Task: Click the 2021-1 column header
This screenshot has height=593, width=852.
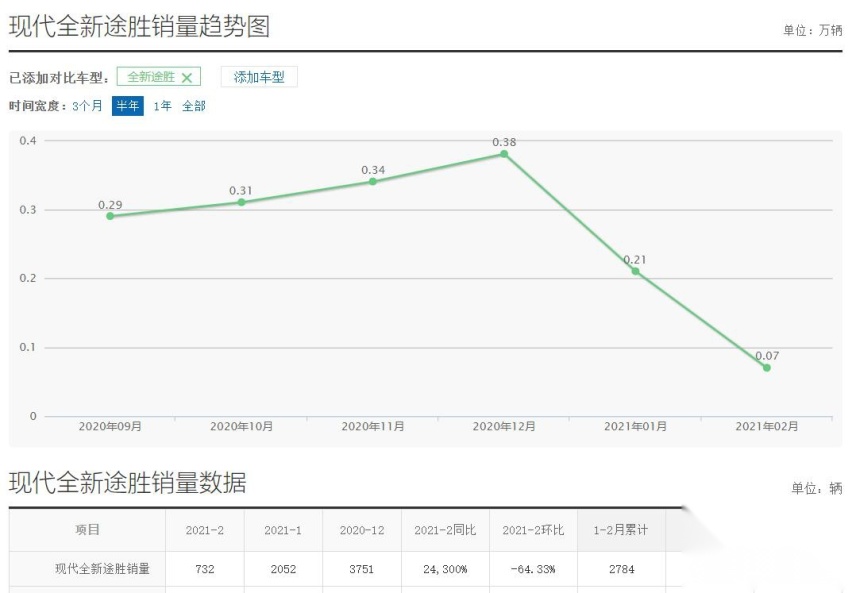Action: coord(283,530)
